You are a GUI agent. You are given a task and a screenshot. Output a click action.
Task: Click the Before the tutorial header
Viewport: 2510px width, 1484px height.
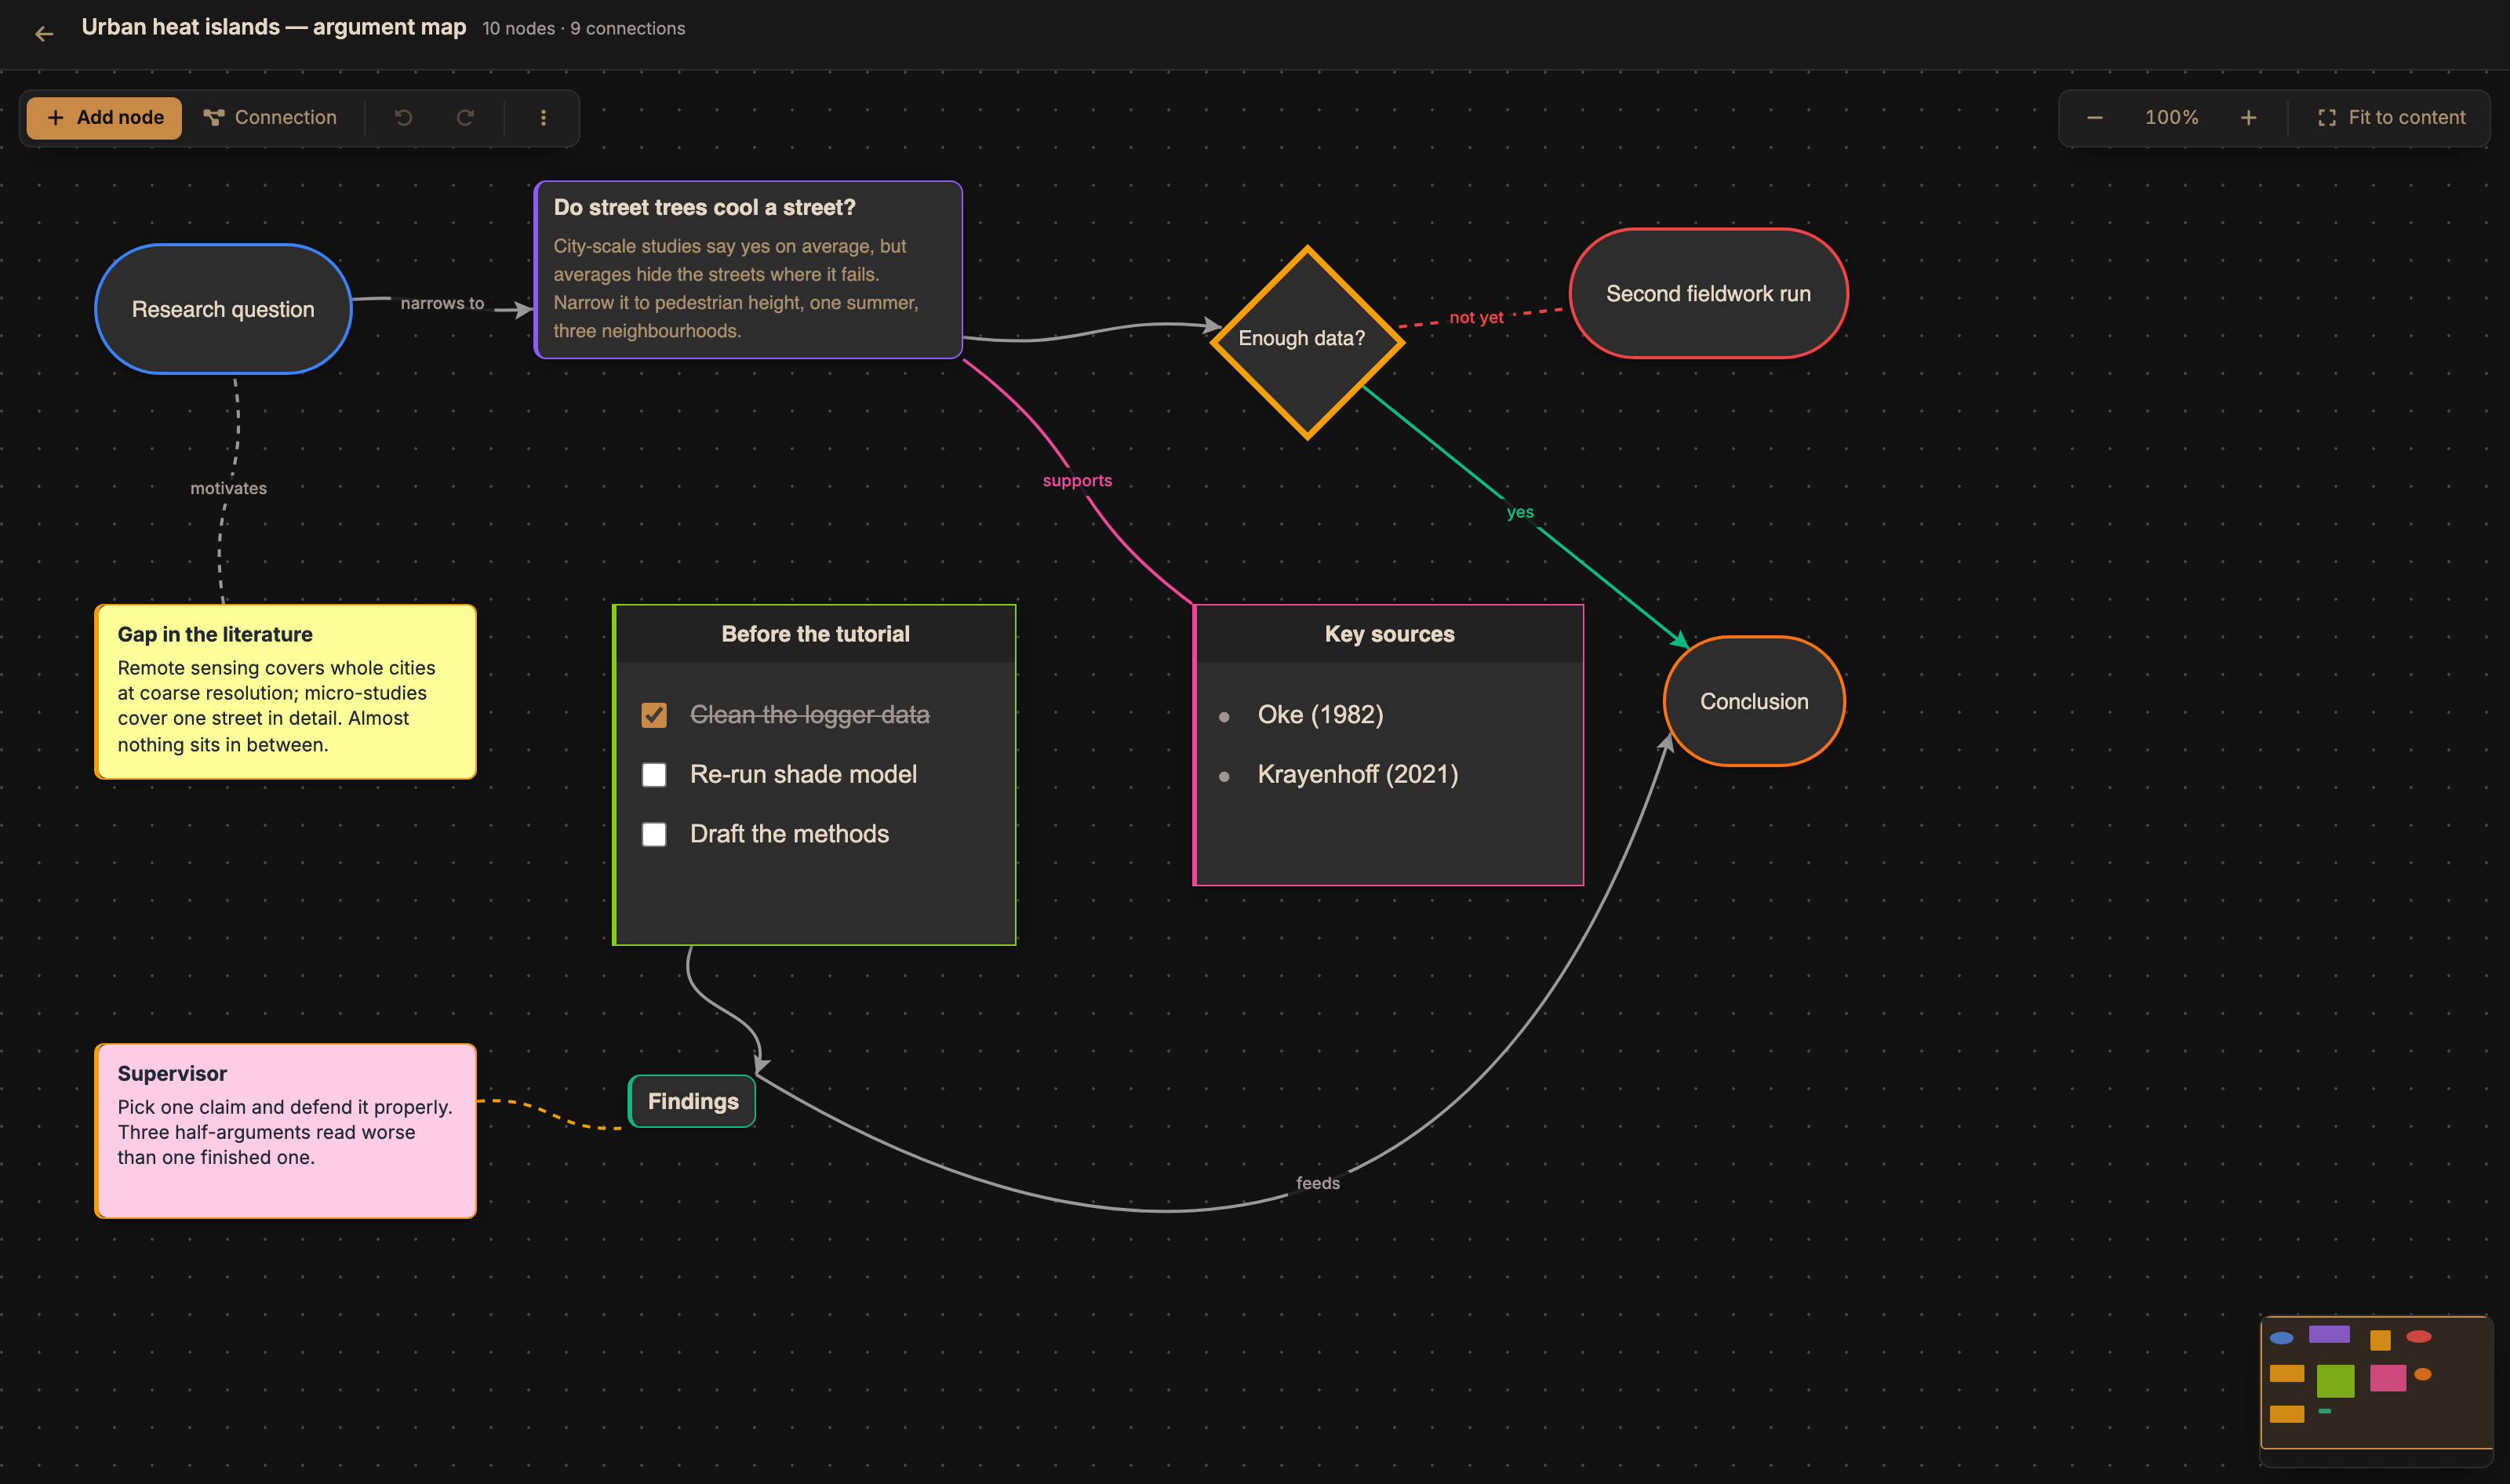click(815, 634)
